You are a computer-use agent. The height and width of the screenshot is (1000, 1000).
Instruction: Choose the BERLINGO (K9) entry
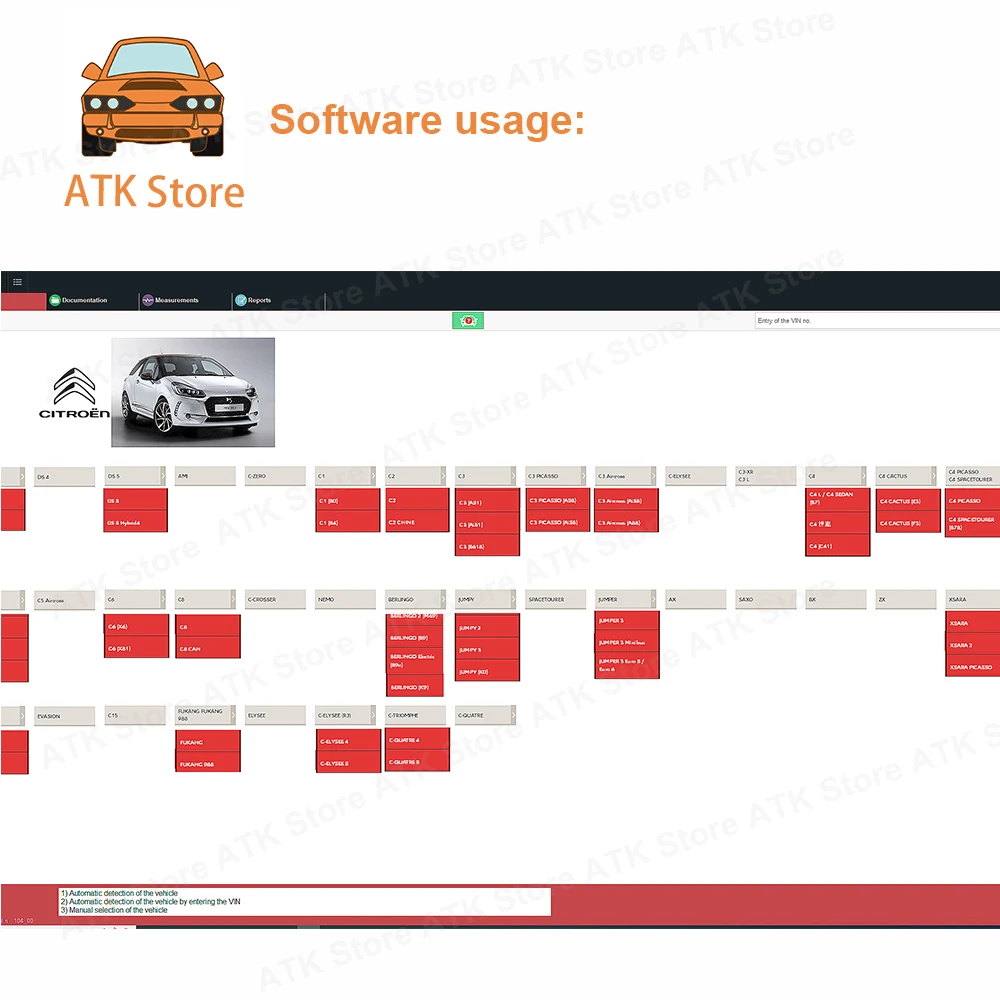click(415, 687)
